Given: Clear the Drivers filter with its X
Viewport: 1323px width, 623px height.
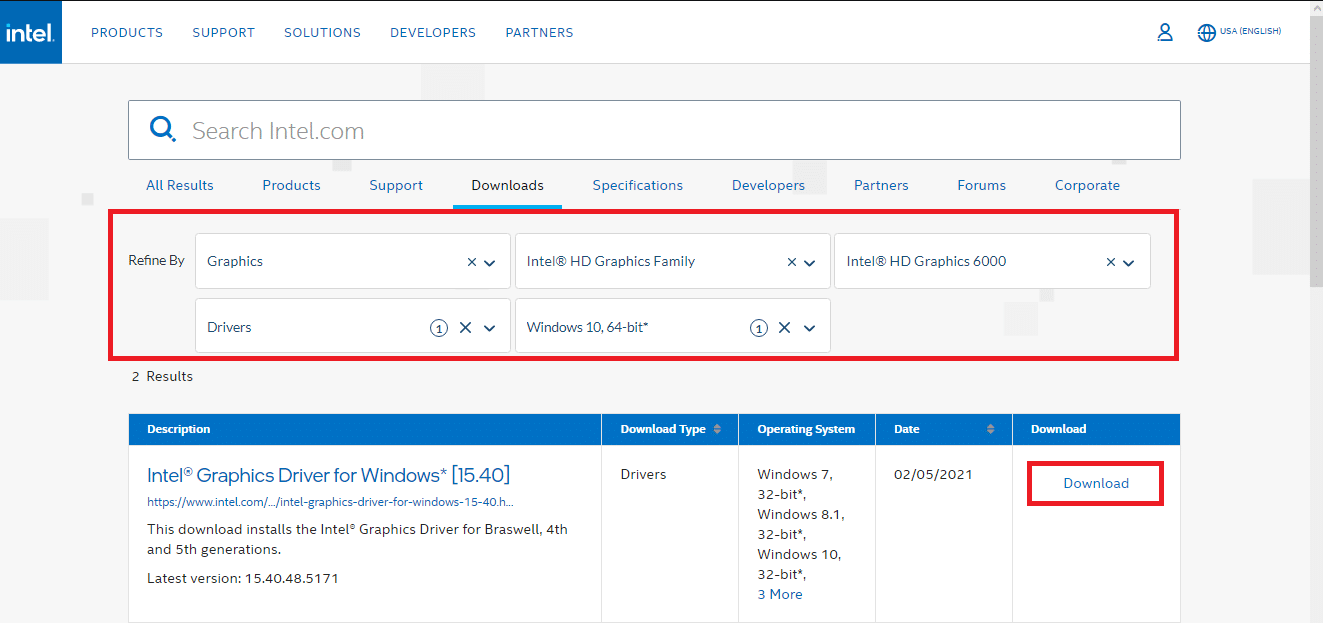Looking at the screenshot, I should tap(465, 326).
